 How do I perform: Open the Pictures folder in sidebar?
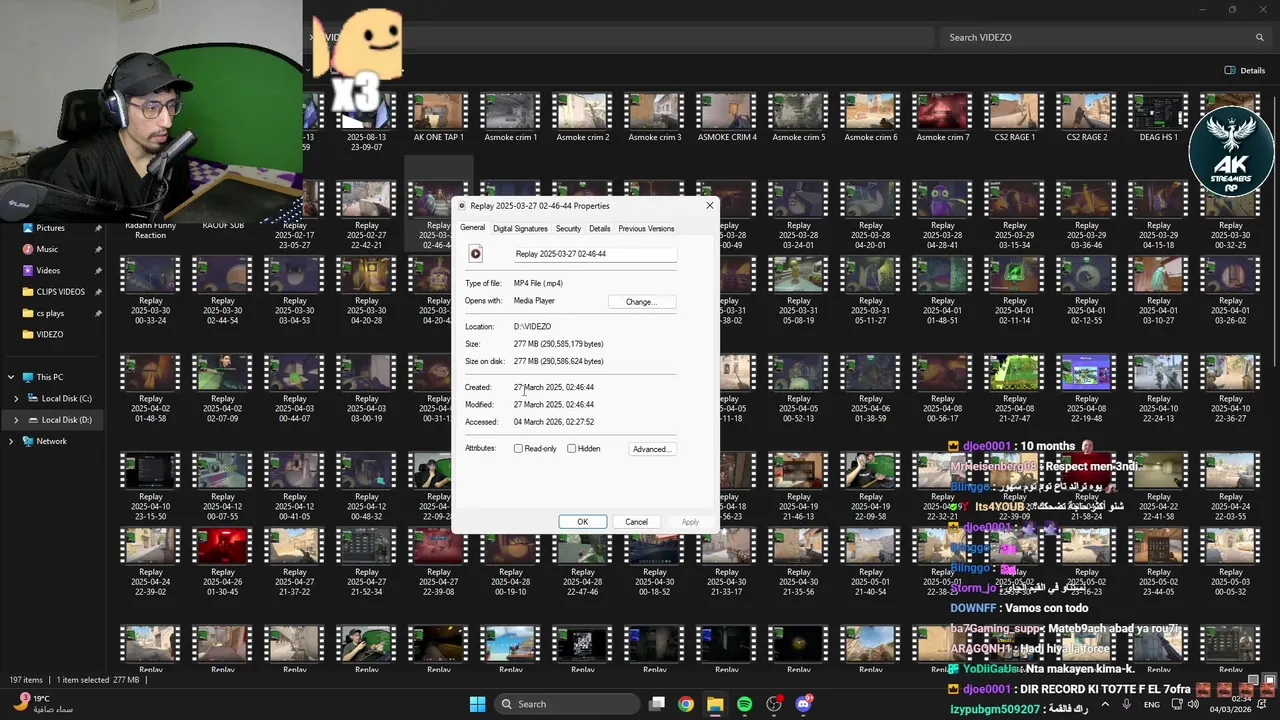(x=50, y=228)
